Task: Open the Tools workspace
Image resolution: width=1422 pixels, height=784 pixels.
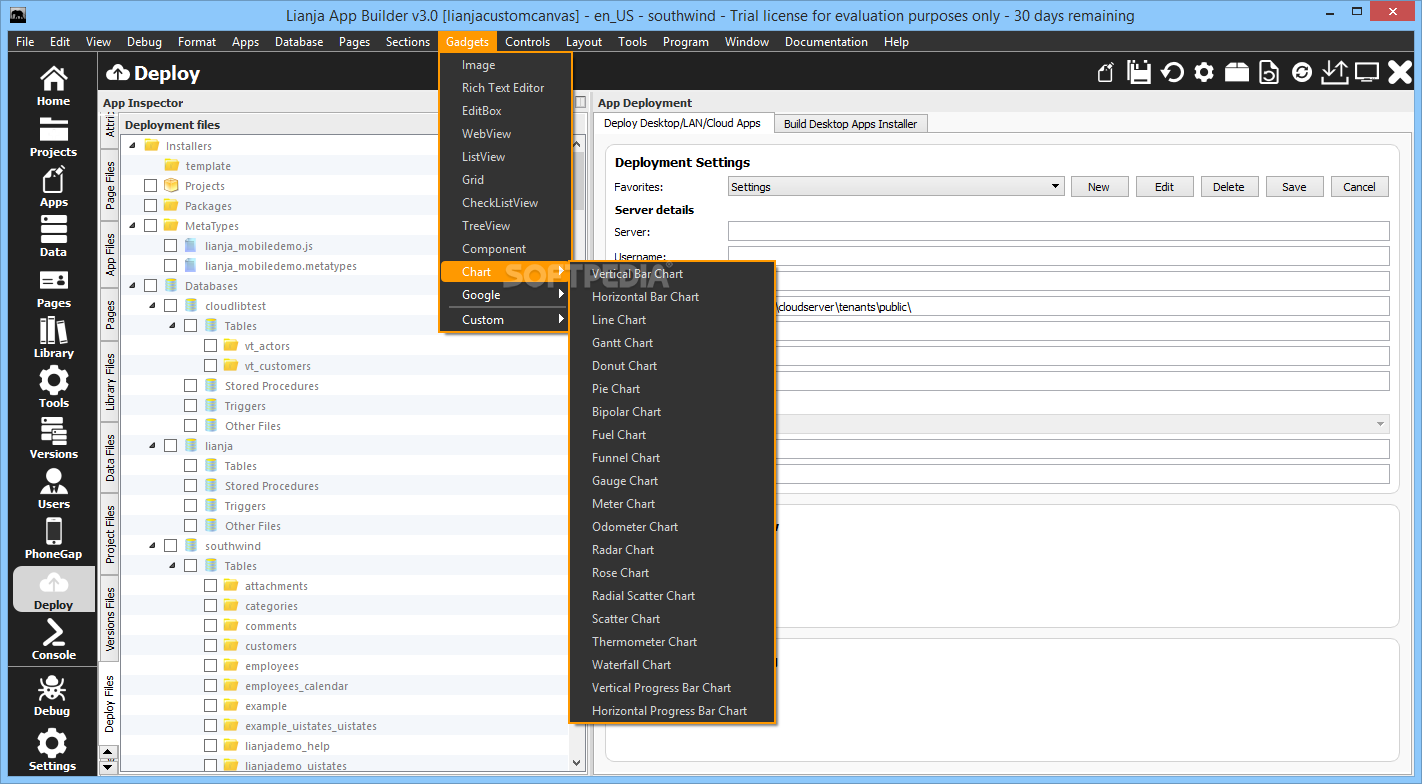Action: (x=53, y=388)
